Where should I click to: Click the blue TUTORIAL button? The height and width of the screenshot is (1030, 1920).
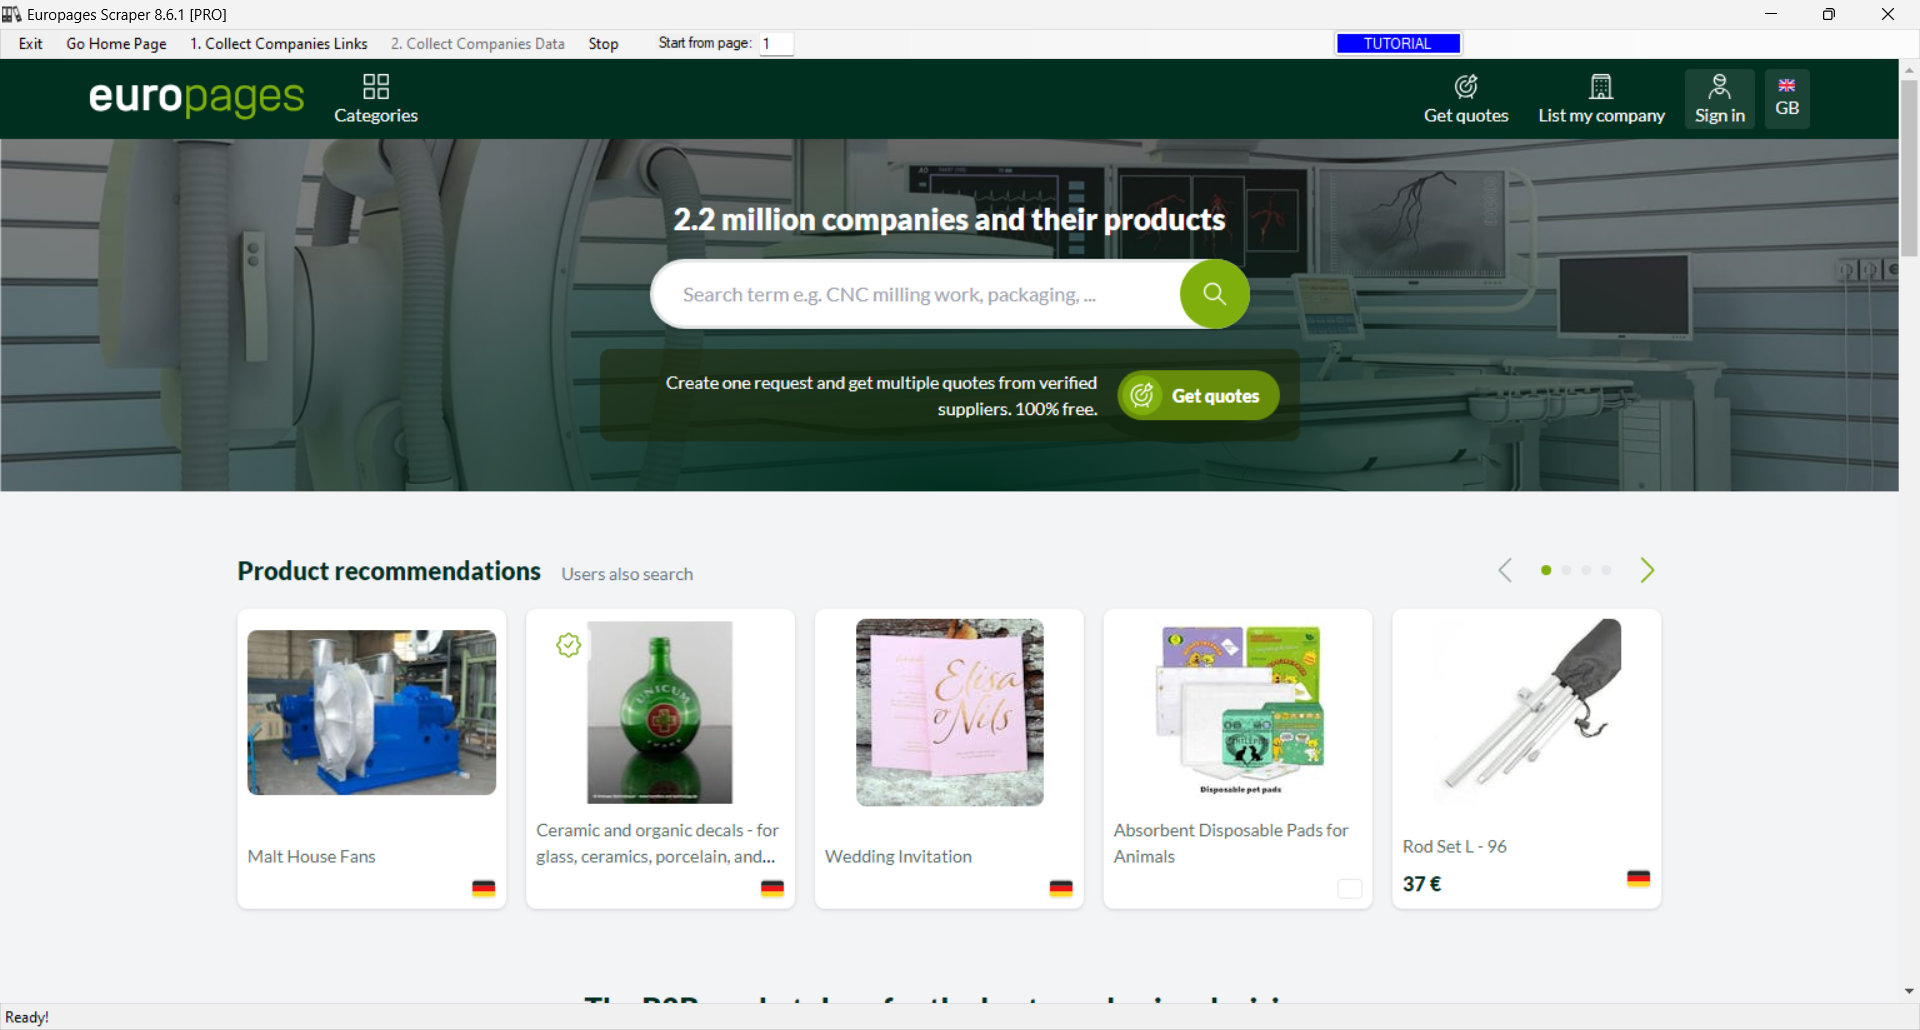[1398, 44]
